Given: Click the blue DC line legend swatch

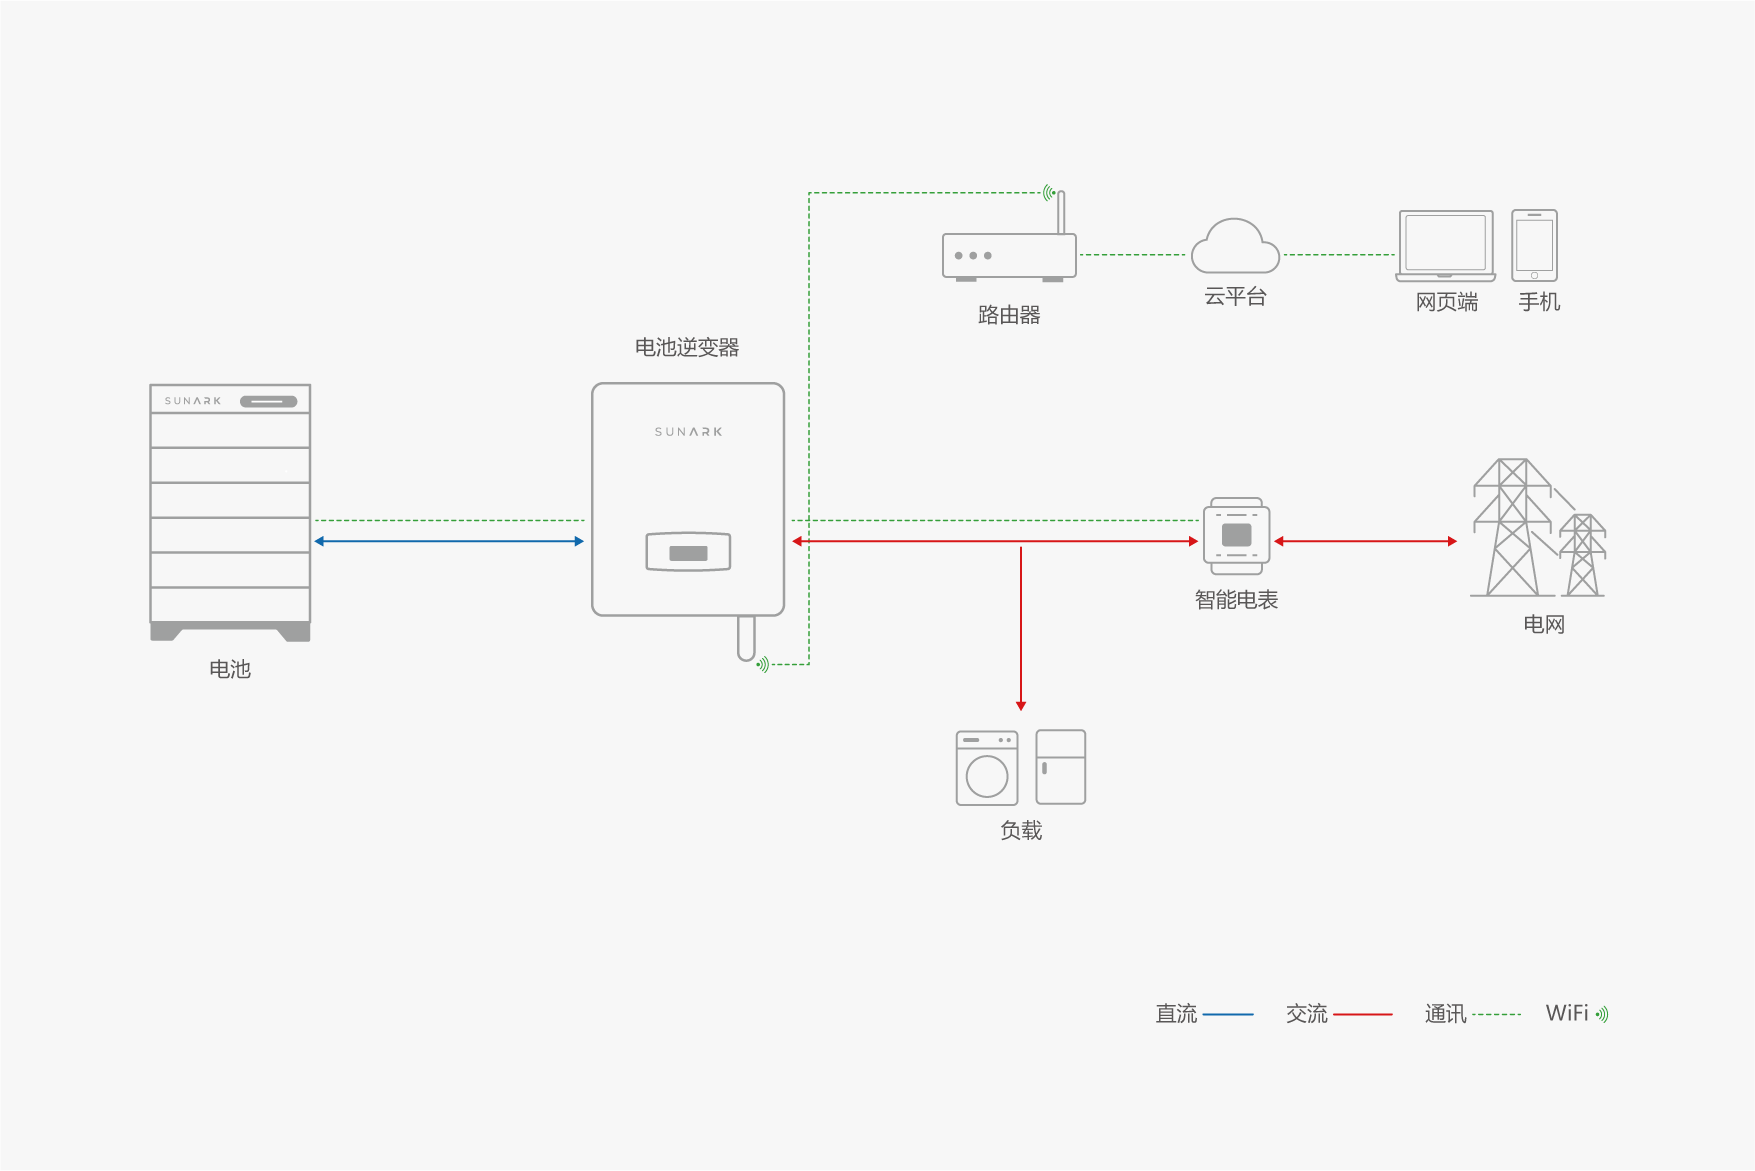Looking at the screenshot, I should [1228, 1014].
